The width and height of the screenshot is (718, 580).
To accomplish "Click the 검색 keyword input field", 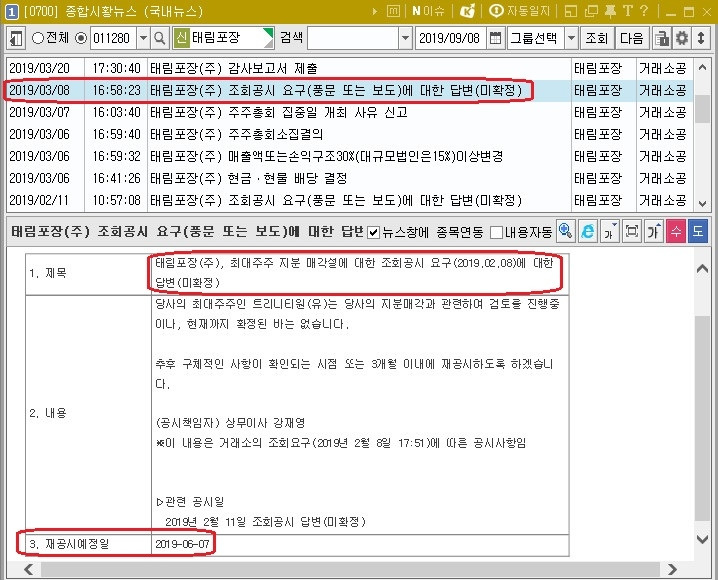I will click(353, 38).
